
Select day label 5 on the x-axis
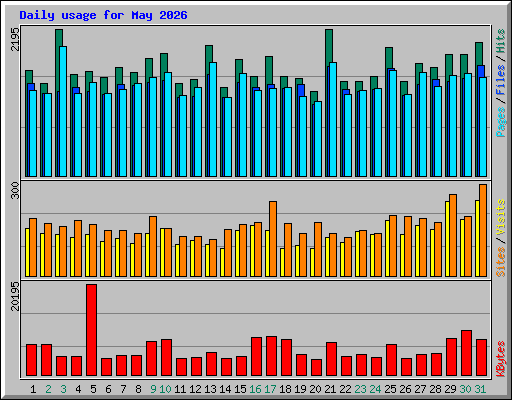coord(93,389)
